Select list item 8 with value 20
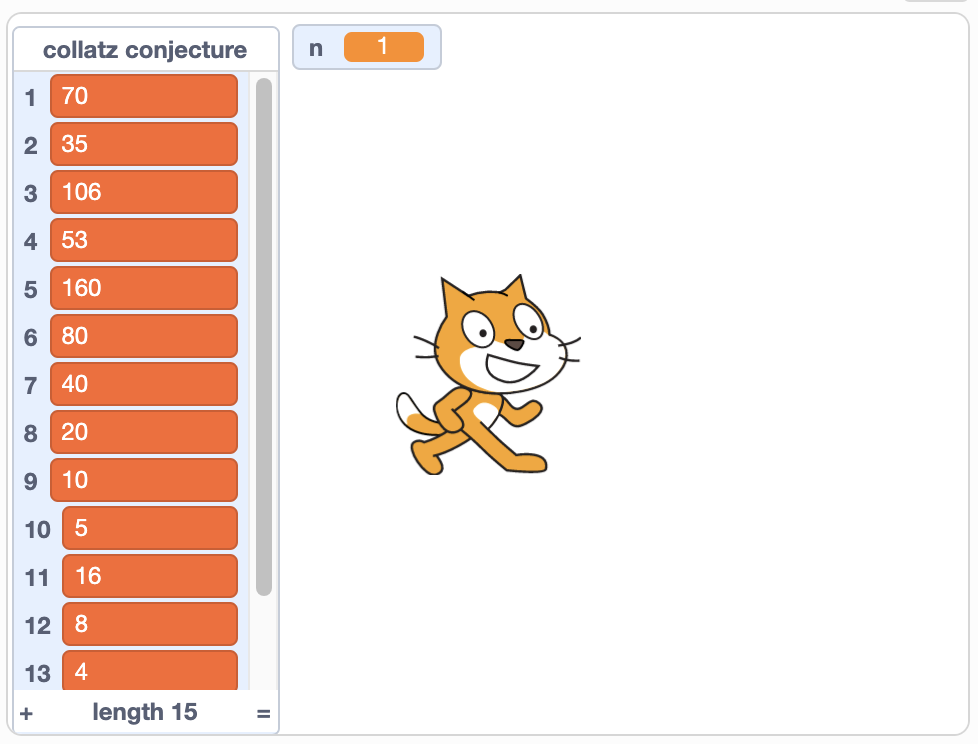978x744 pixels. (144, 432)
